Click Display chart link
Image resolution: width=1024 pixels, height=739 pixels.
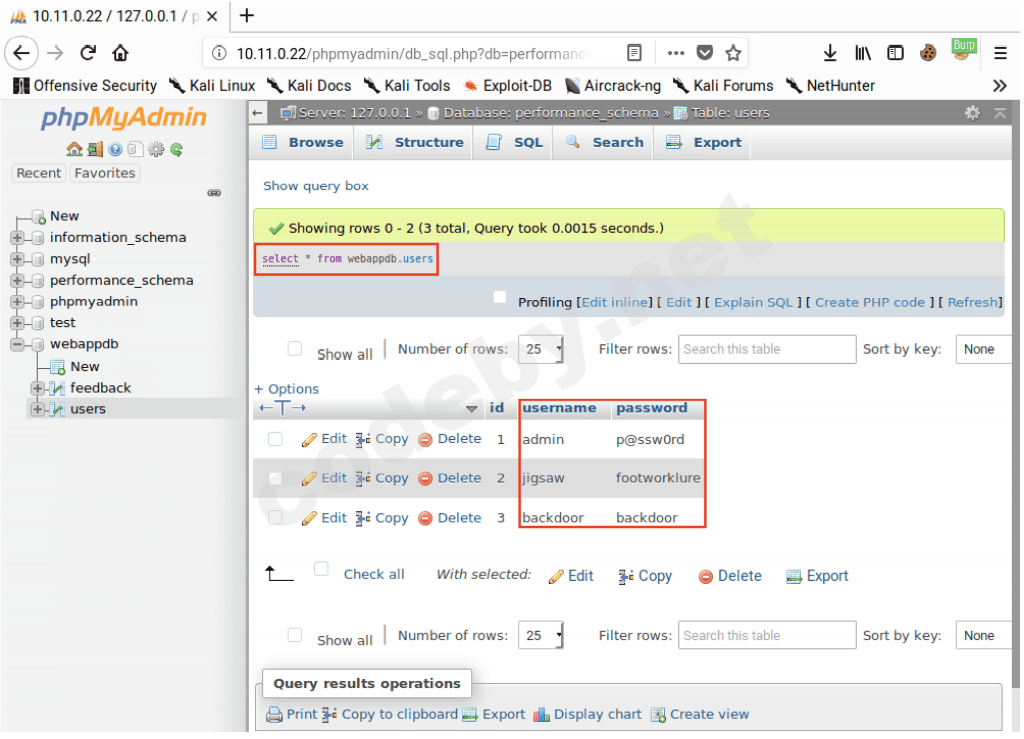point(598,715)
